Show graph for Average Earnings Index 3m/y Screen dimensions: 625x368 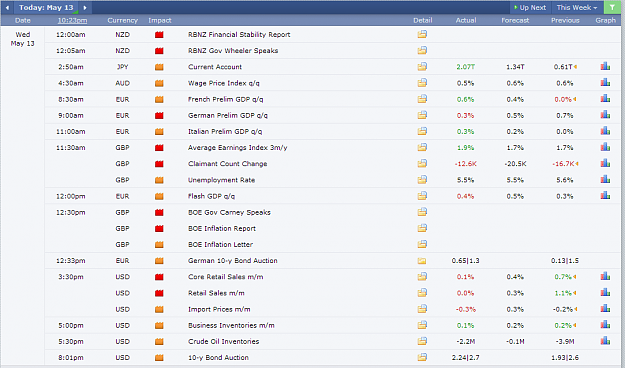(605, 147)
